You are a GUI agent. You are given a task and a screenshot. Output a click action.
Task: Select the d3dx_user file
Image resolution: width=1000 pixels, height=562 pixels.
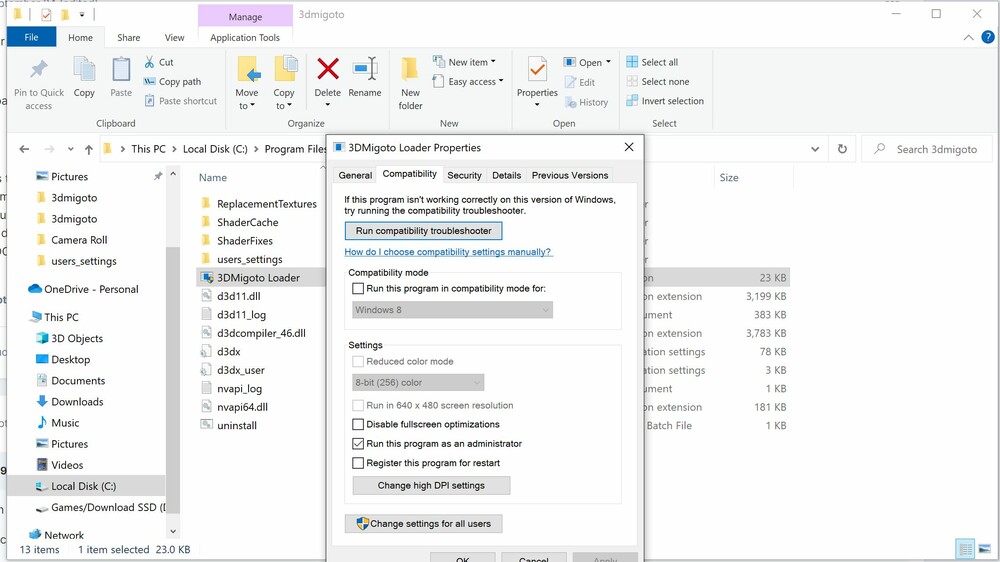coord(240,370)
